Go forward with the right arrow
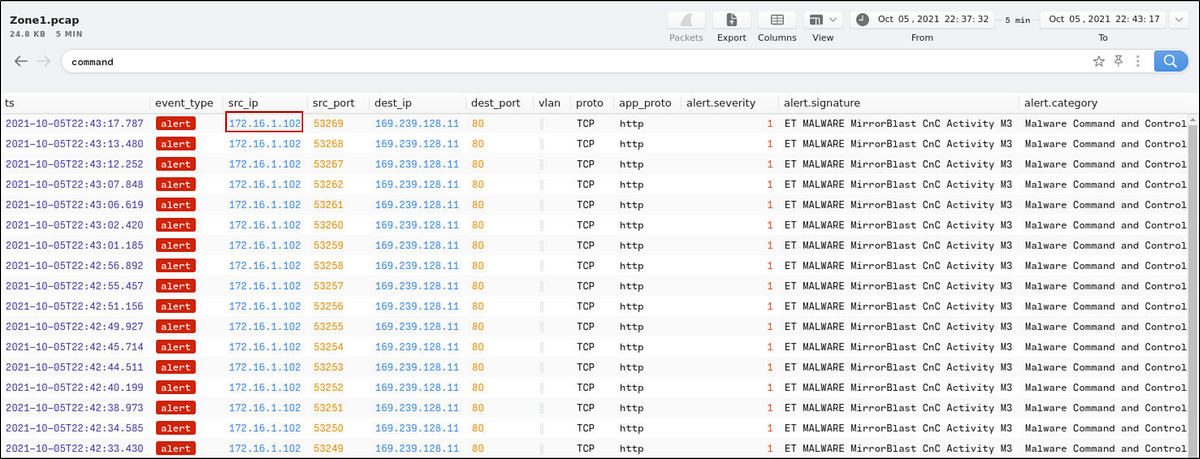 43,62
